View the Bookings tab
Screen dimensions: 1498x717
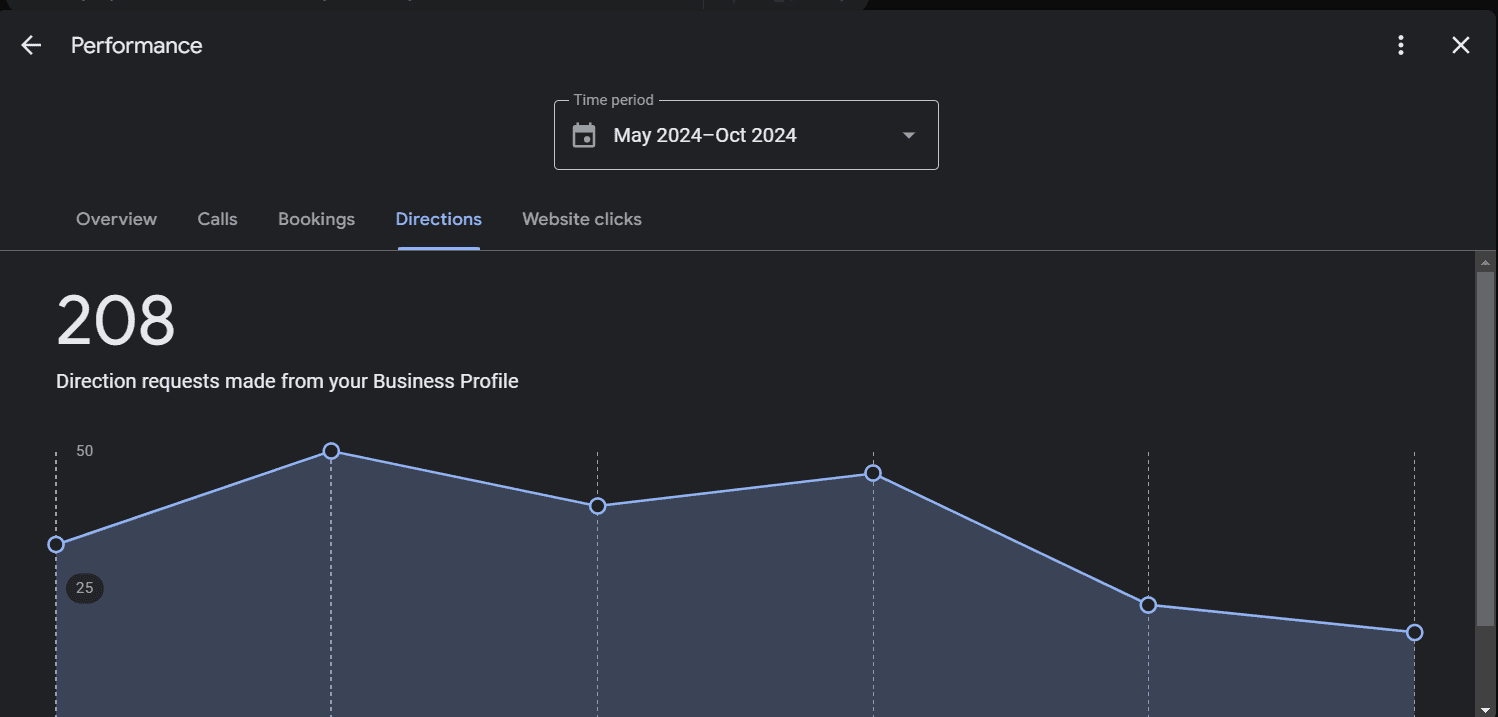[316, 219]
